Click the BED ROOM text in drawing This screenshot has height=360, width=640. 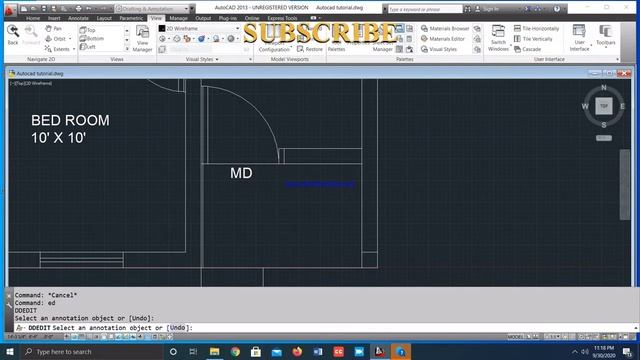(x=70, y=120)
